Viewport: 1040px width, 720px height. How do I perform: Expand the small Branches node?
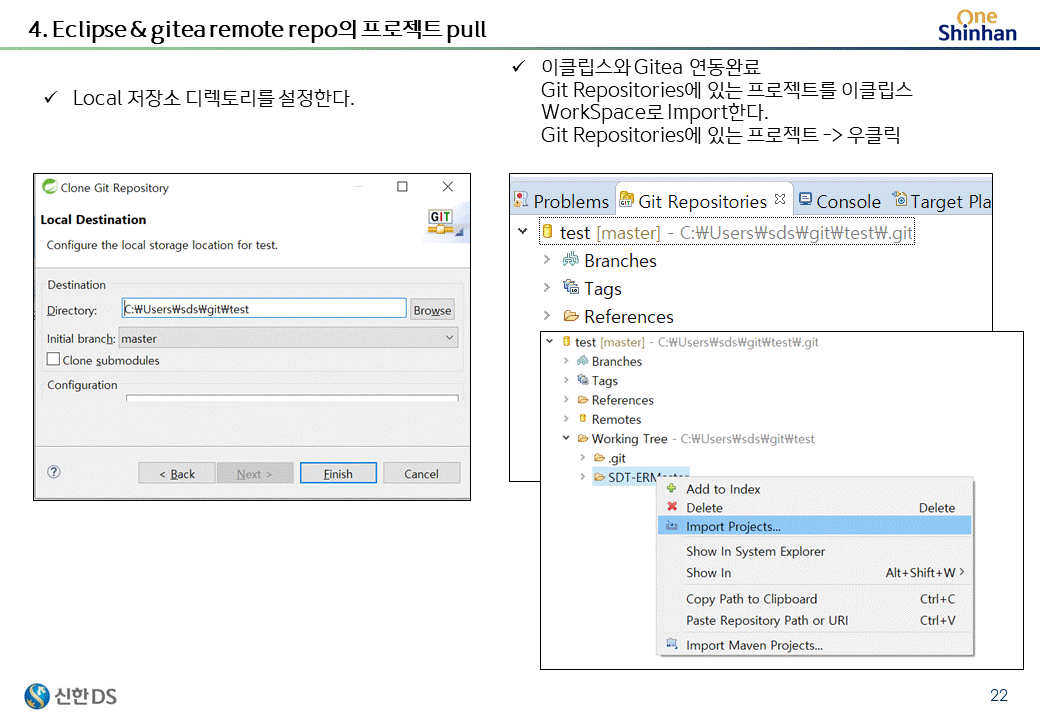pyautogui.click(x=566, y=361)
